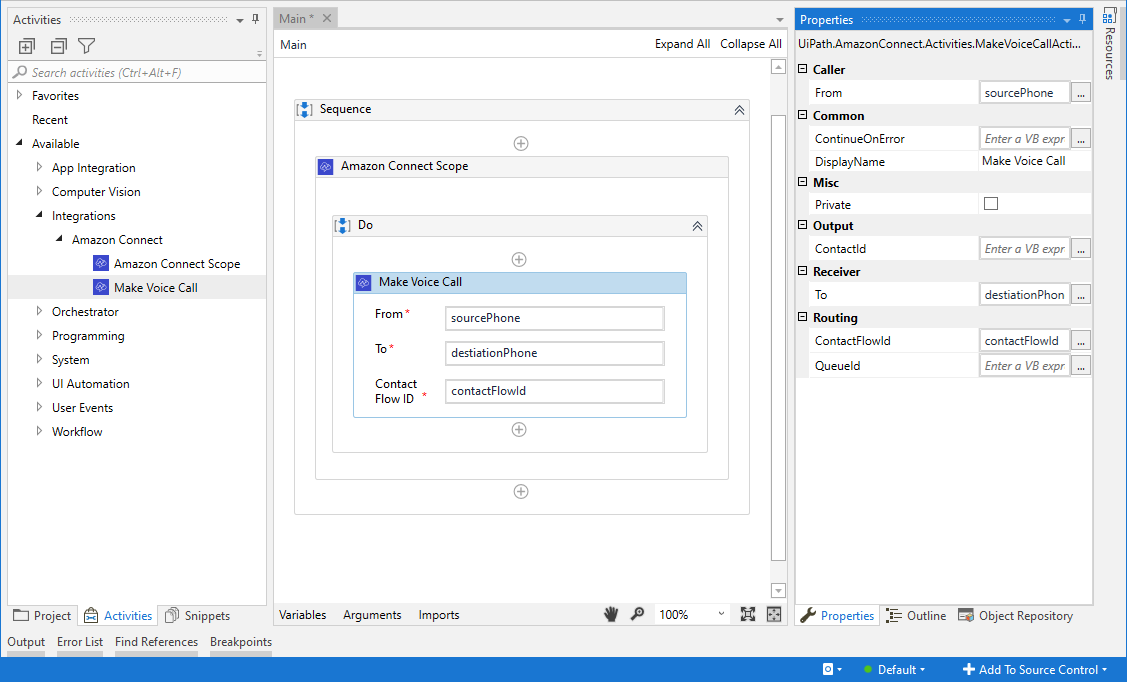Toggle the designer overview icon

click(774, 614)
